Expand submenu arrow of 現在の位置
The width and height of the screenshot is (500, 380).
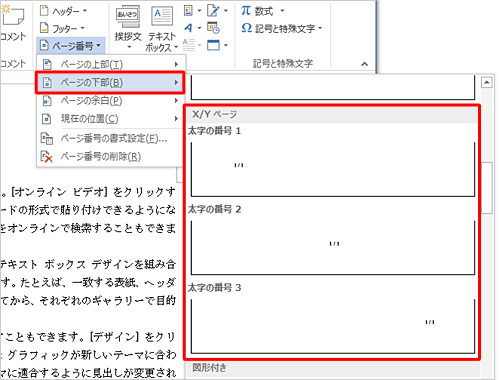[x=176, y=119]
